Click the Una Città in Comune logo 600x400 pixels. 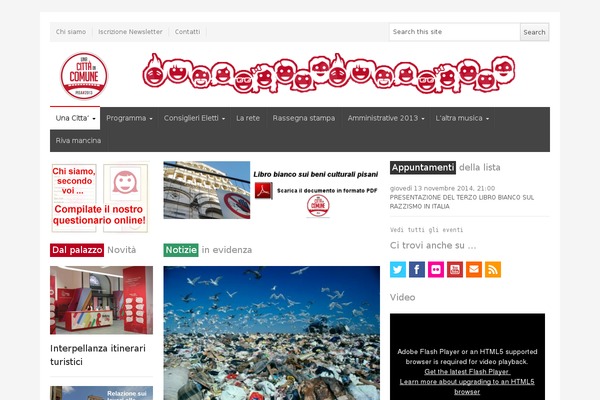click(x=84, y=76)
